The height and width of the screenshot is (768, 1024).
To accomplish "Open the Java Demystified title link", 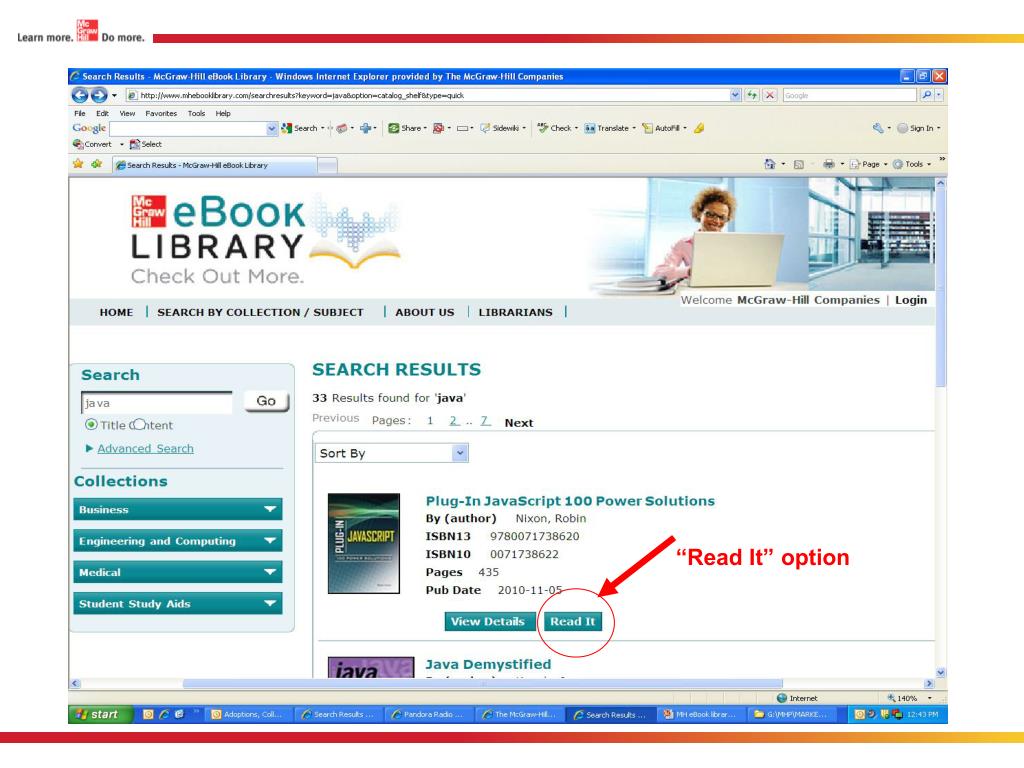I will point(488,664).
